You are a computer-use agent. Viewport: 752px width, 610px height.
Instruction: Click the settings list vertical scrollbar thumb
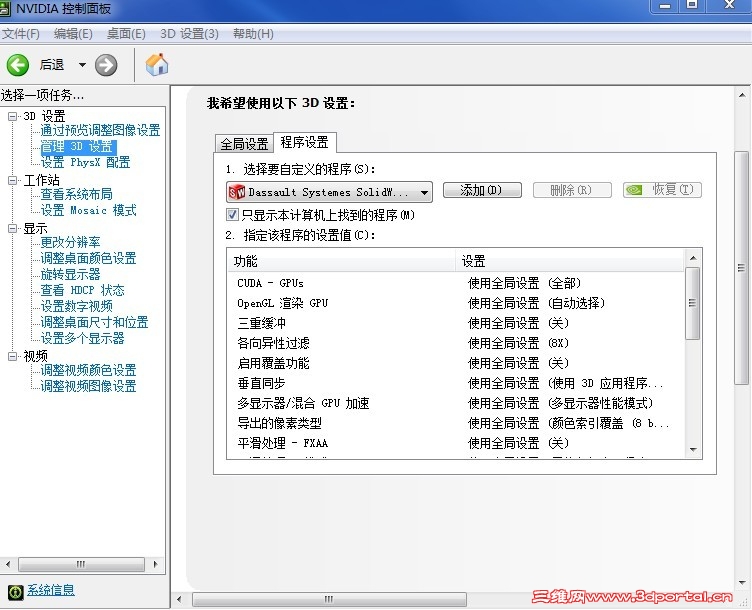coord(693,303)
